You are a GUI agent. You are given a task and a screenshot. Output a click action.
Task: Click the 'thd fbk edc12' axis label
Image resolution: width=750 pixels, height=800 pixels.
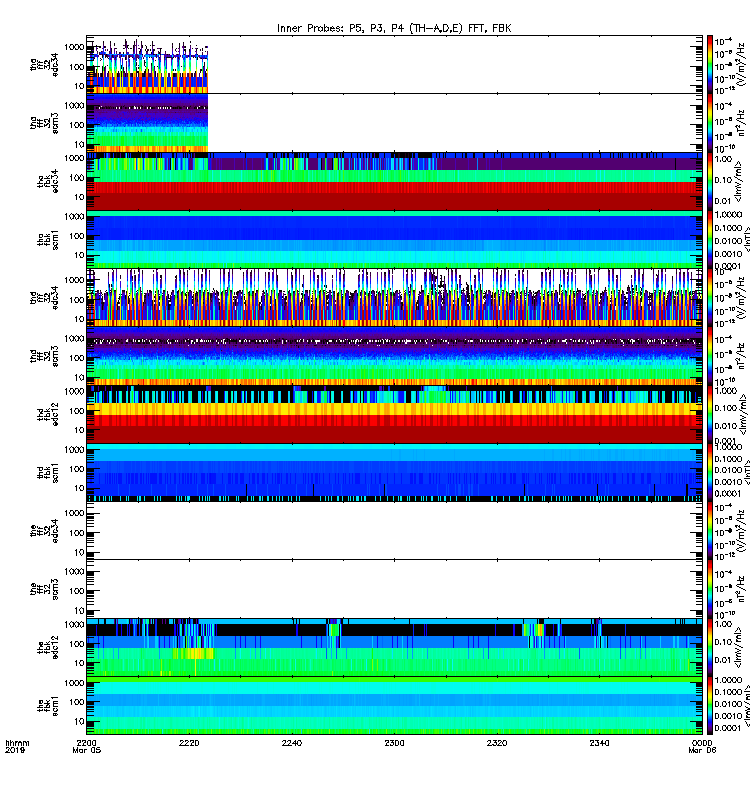pyautogui.click(x=48, y=414)
